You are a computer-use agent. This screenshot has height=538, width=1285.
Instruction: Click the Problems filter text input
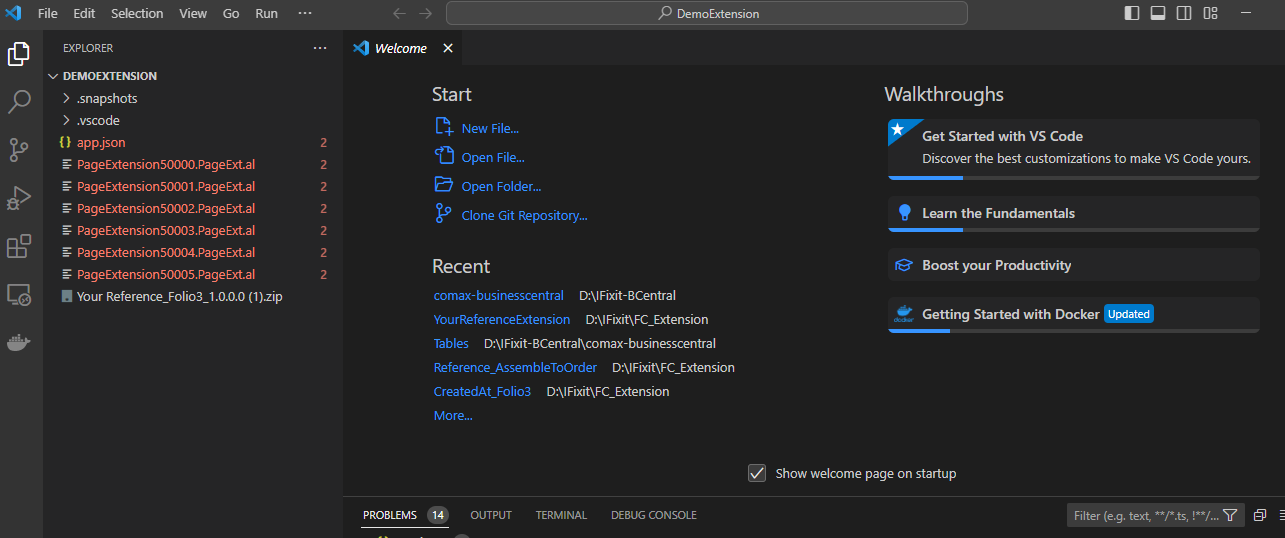(x=1144, y=515)
